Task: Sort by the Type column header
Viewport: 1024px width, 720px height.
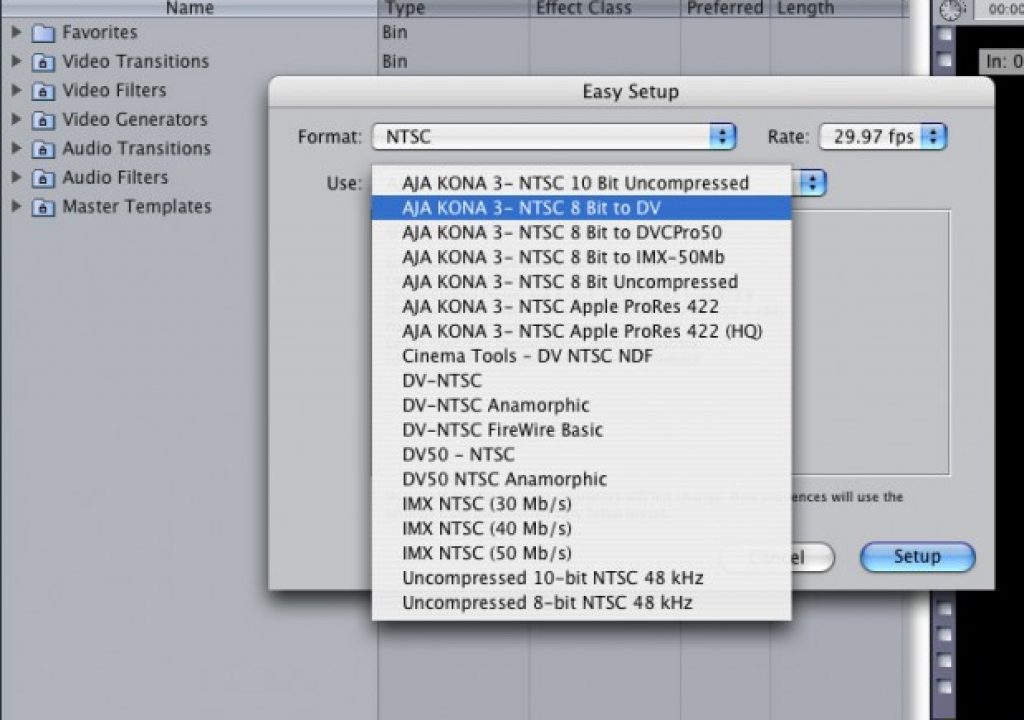Action: [x=453, y=8]
